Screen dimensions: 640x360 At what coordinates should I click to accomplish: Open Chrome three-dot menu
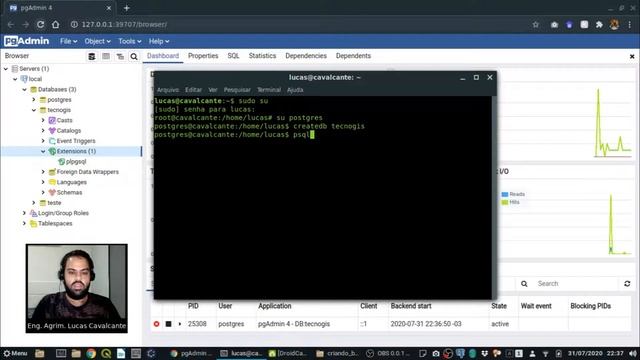point(630,25)
